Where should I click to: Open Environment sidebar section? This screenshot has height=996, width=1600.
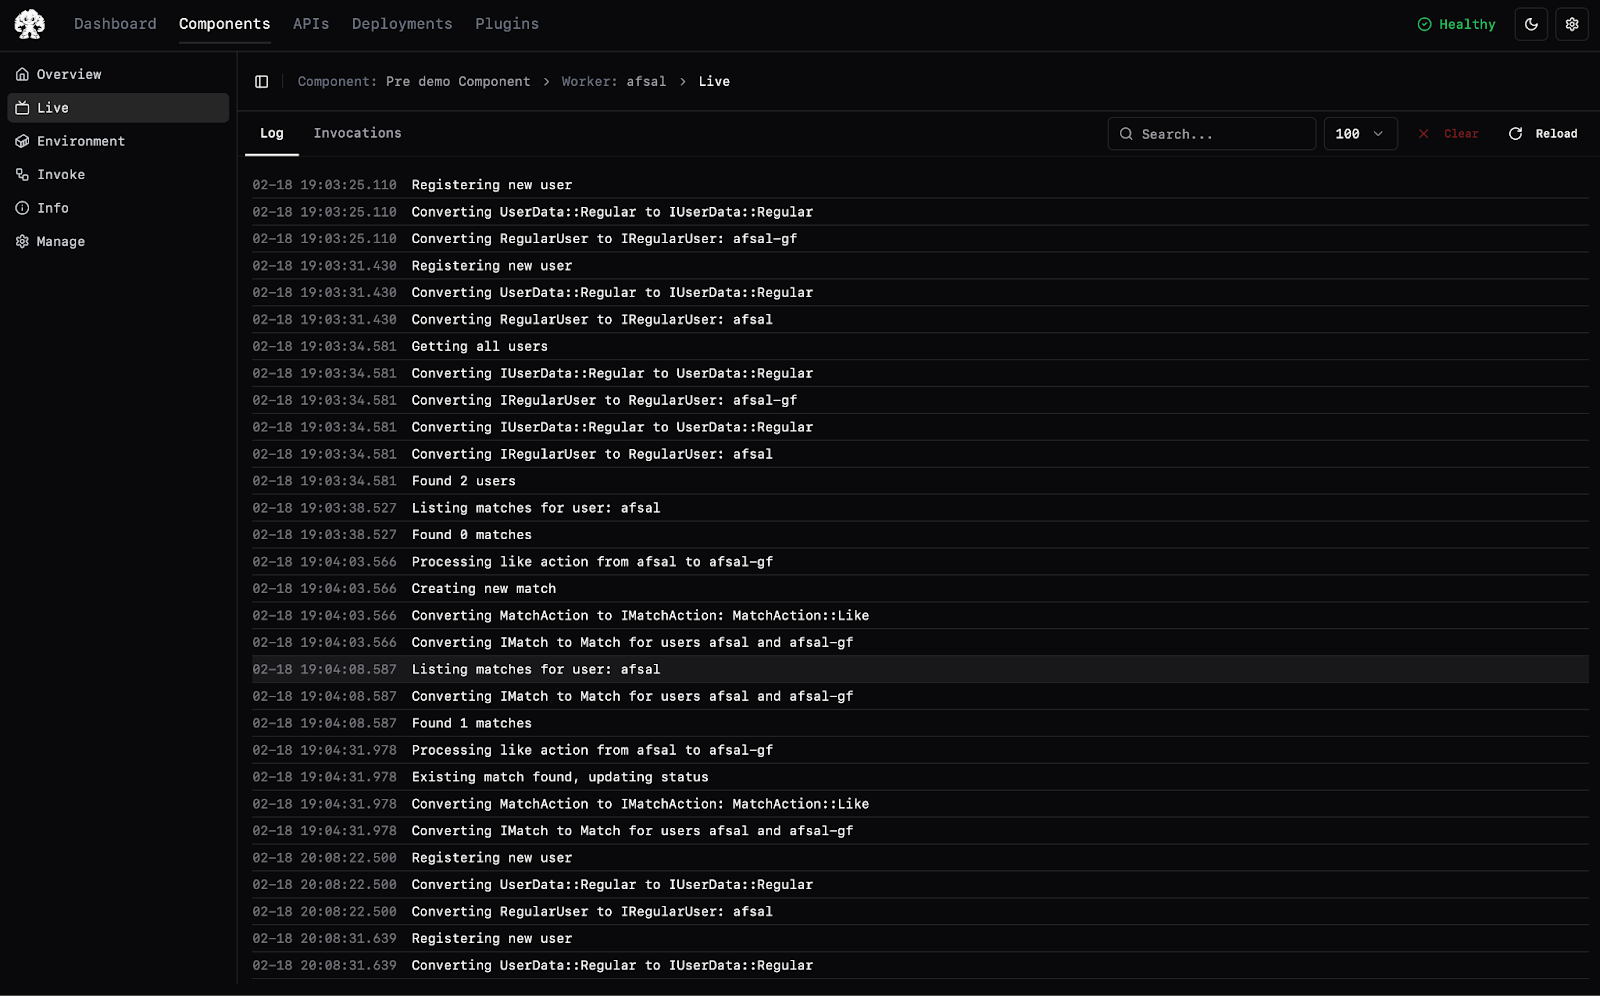click(118, 141)
